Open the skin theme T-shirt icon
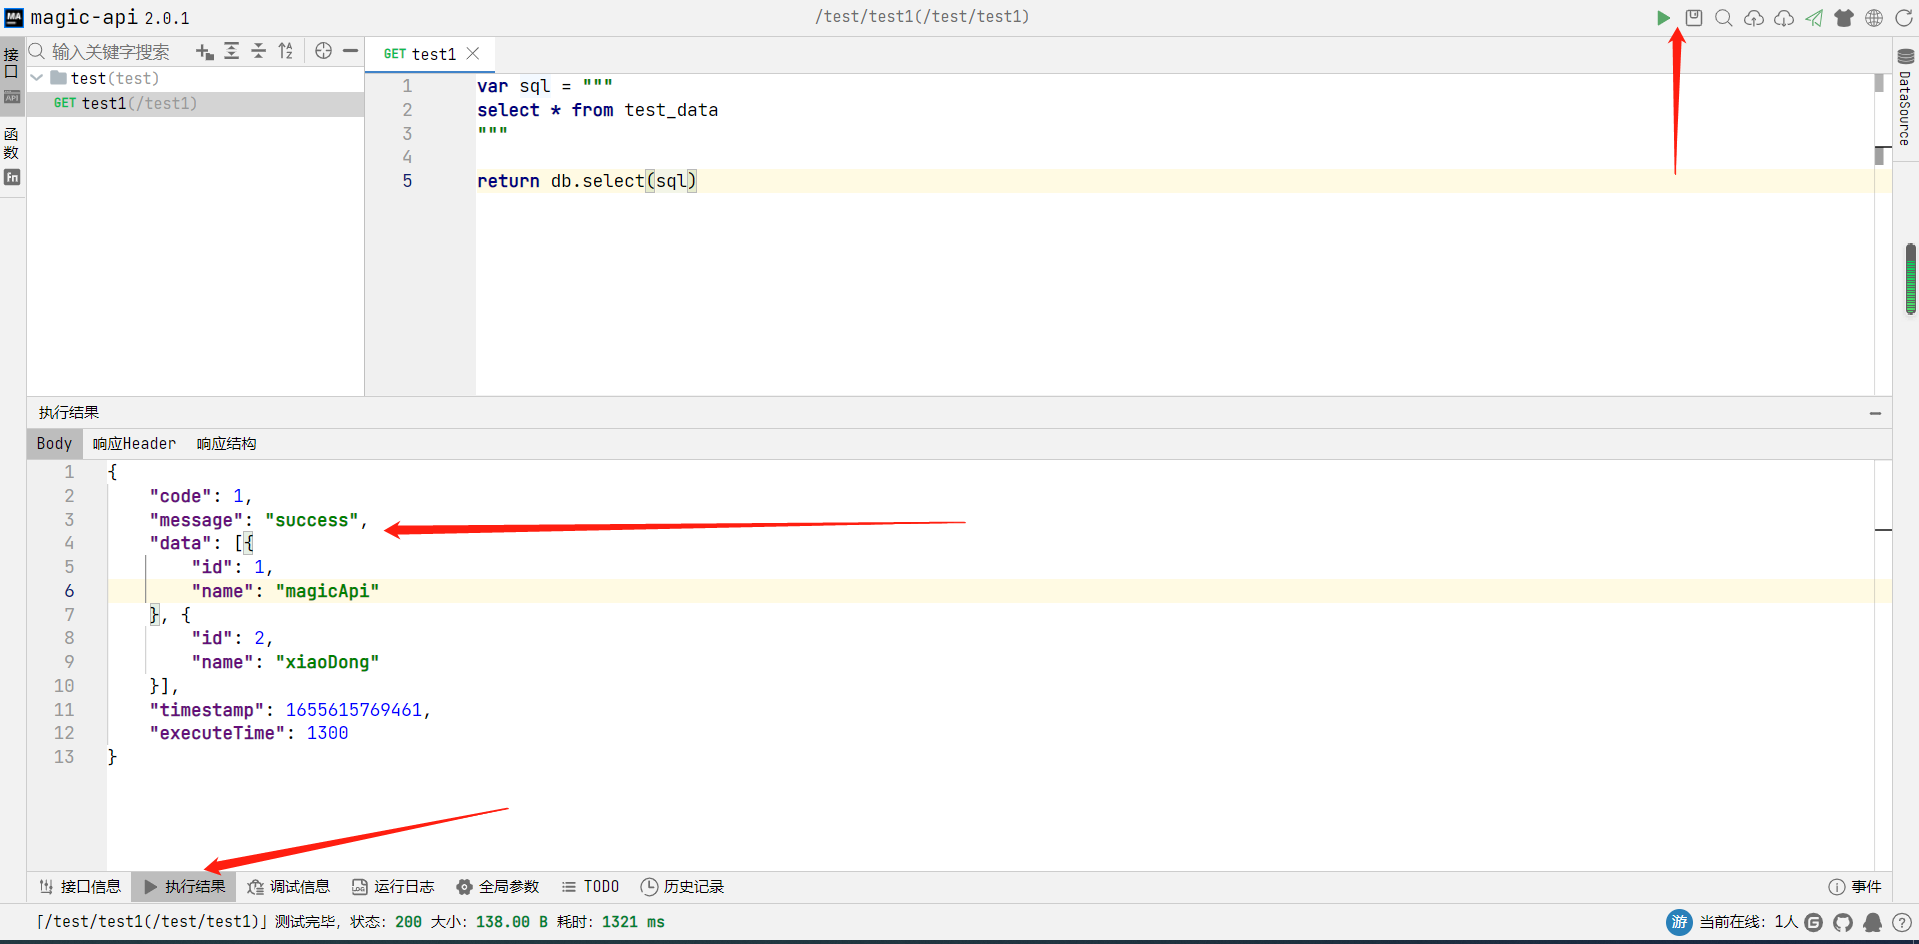This screenshot has width=1919, height=944. point(1844,18)
